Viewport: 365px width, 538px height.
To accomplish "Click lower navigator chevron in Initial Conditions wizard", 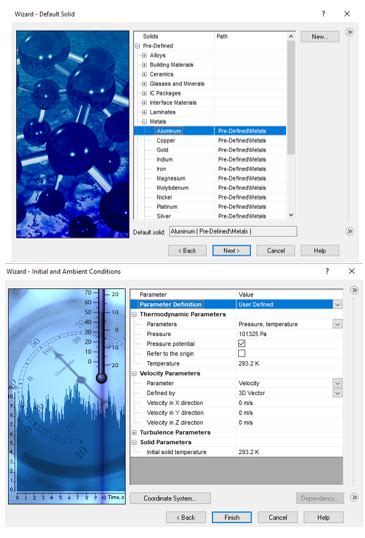I will (354, 497).
